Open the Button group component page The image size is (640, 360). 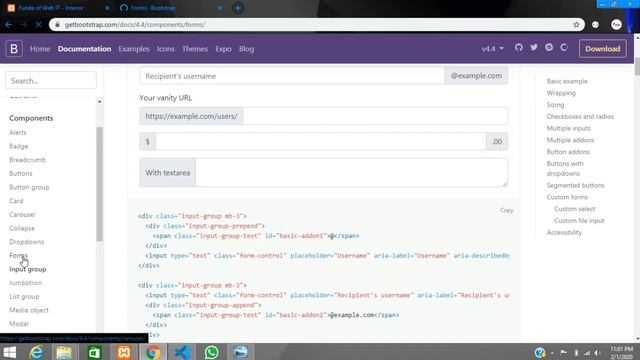pos(29,187)
